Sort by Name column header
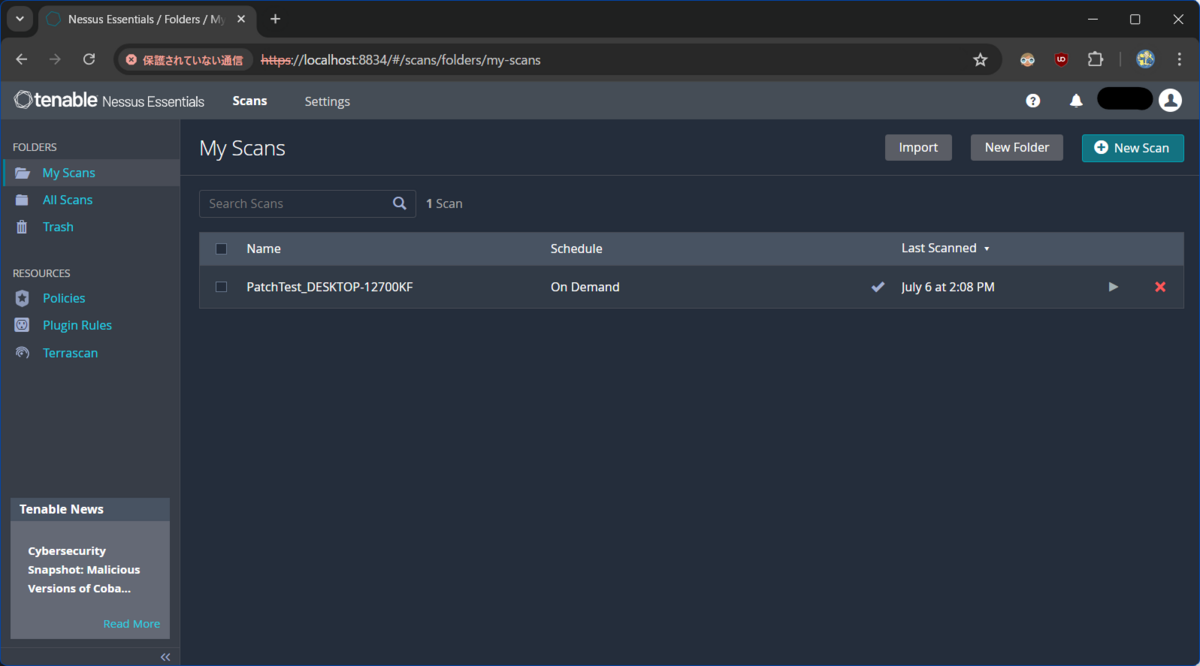The image size is (1200, 666). [x=264, y=249]
